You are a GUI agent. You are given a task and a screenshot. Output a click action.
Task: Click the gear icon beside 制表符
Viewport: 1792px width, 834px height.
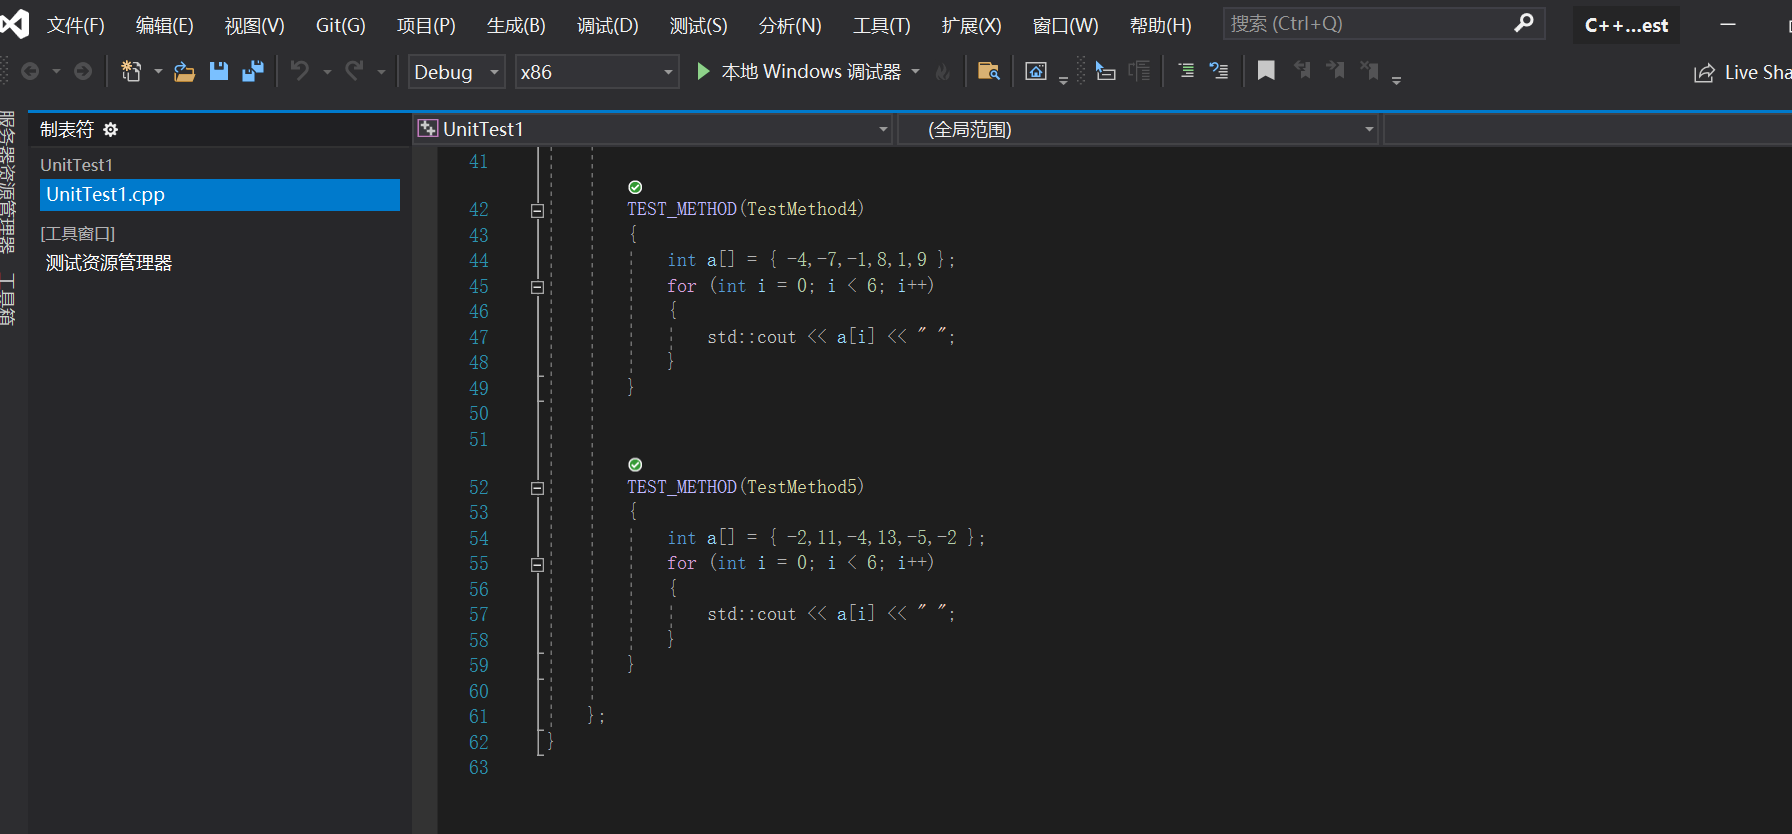pyautogui.click(x=111, y=130)
